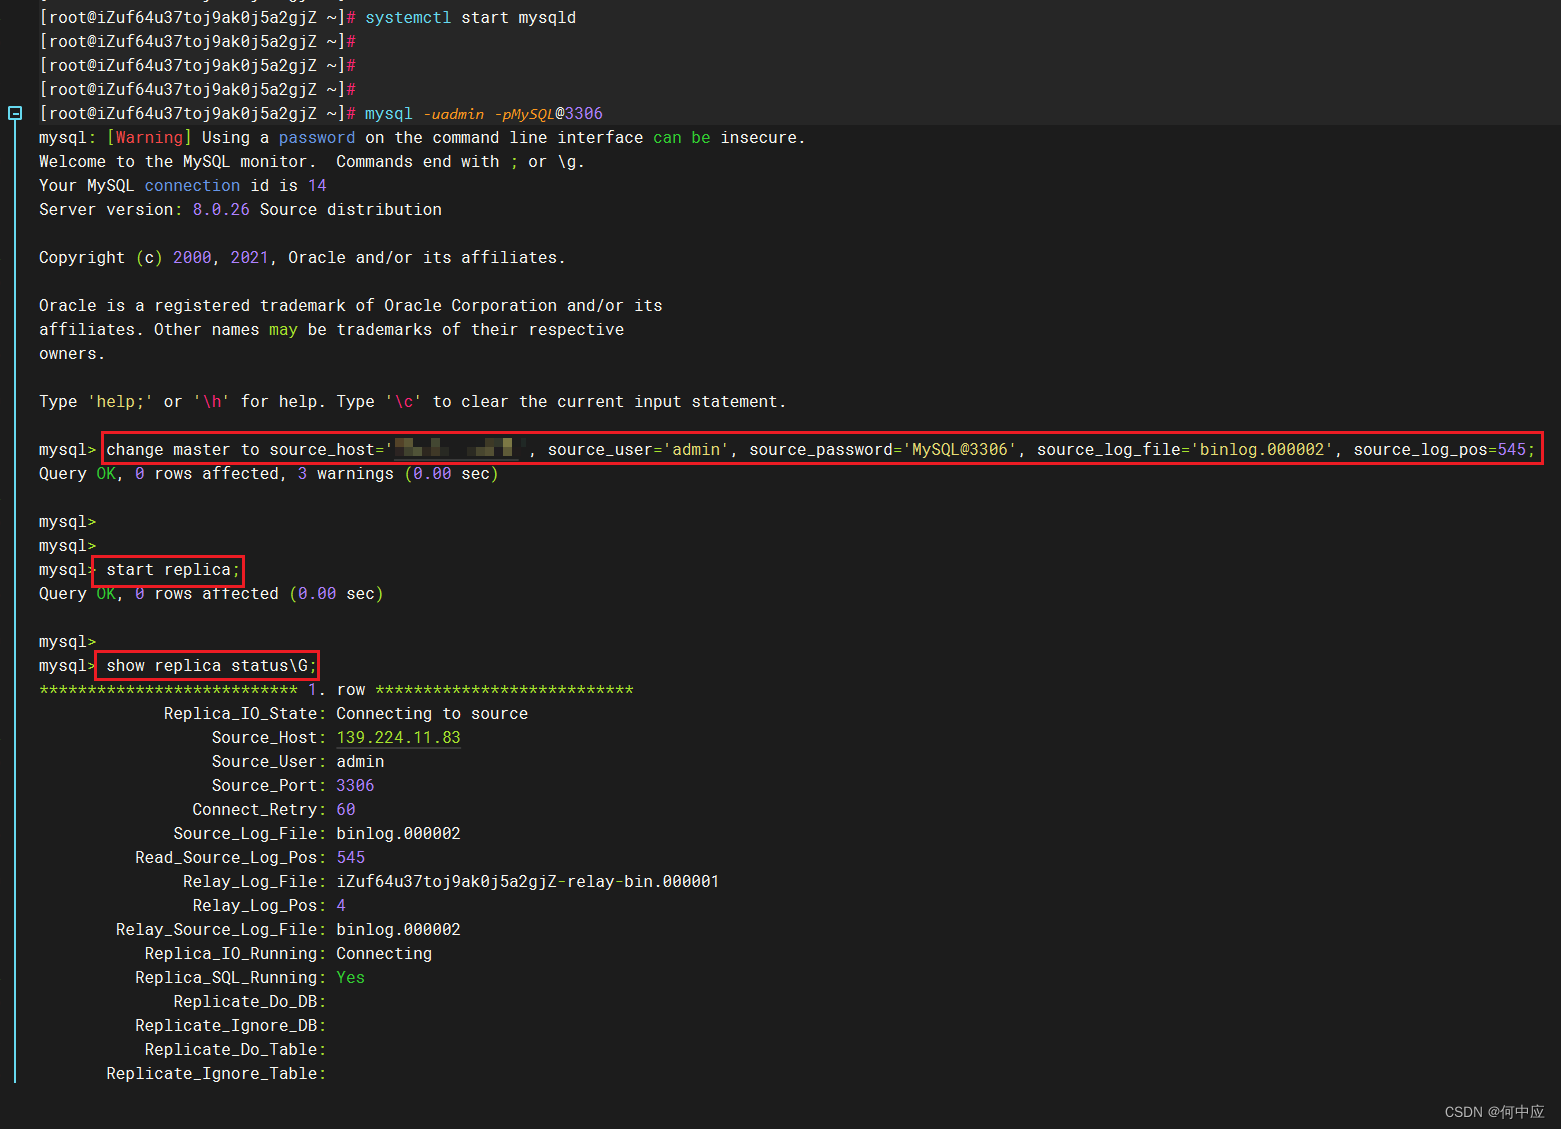Click 'Oracle is a registered trademark' line

coord(351,306)
